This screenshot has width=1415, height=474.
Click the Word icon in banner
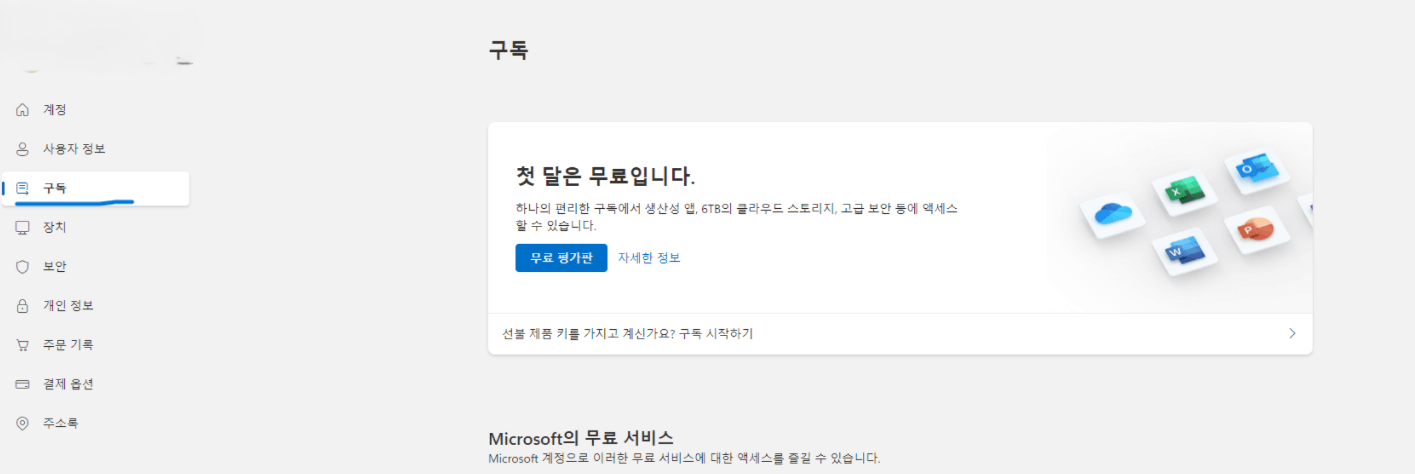1186,253
